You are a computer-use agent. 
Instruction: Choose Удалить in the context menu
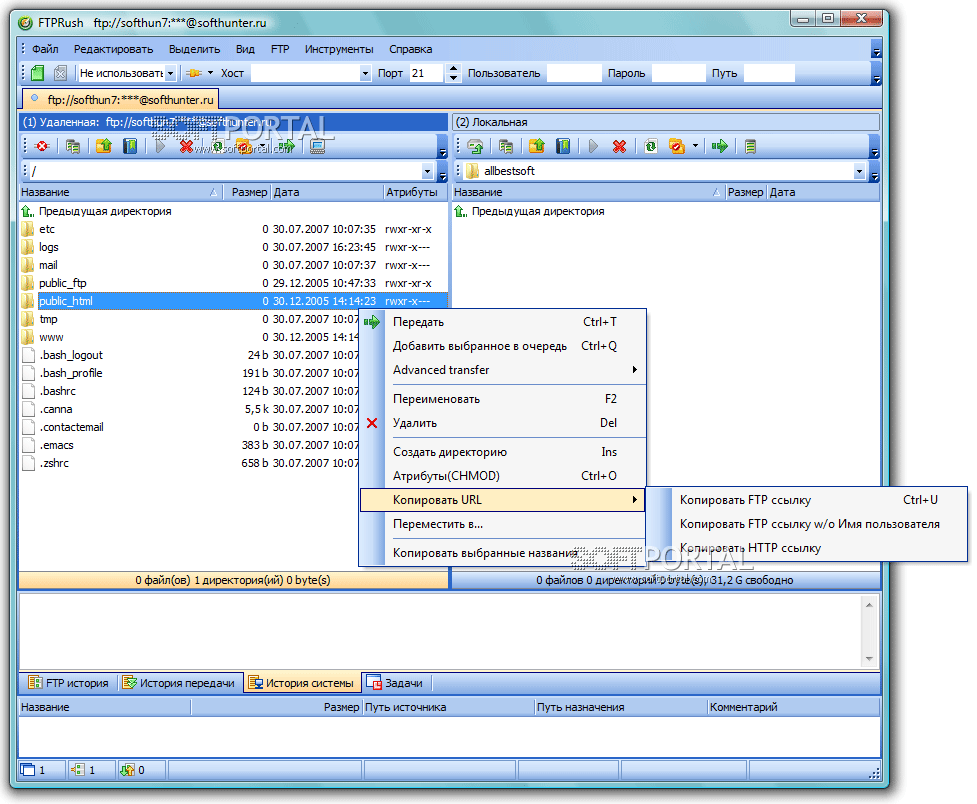(503, 423)
